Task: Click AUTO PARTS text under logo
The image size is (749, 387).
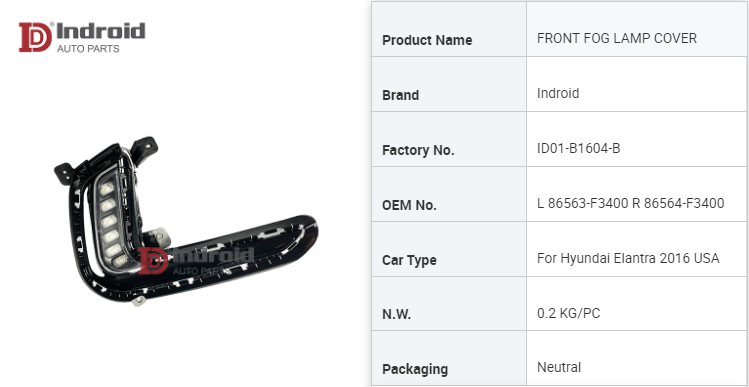Action: [88, 49]
